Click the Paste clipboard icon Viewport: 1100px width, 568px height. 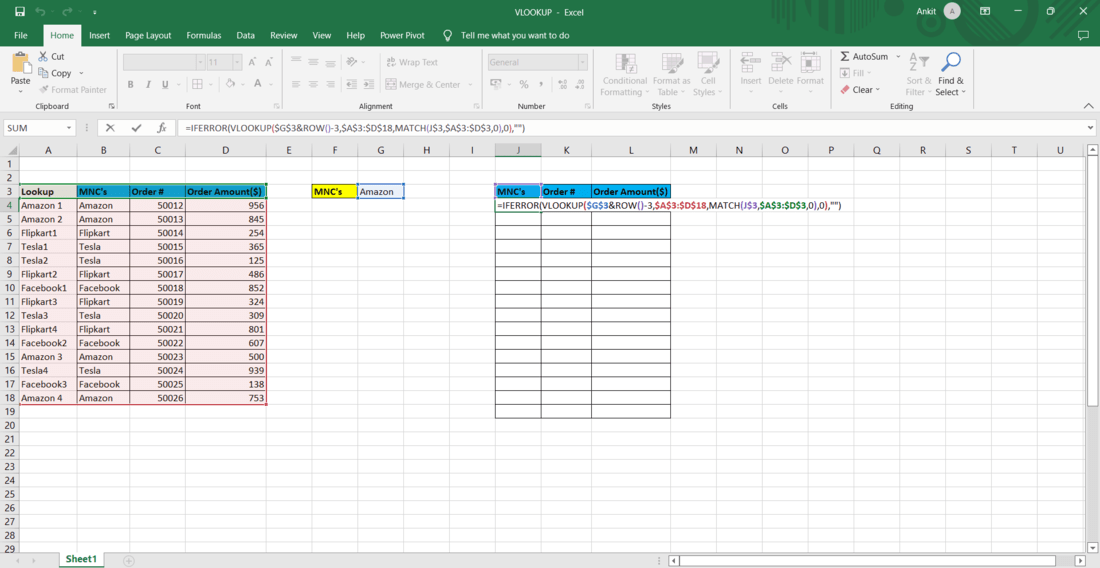(20, 64)
